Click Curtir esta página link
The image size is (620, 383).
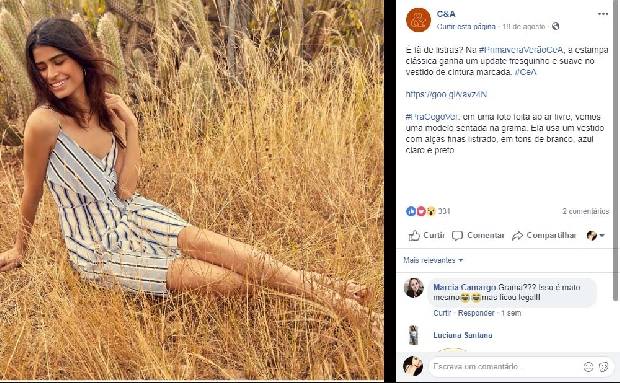(466, 26)
